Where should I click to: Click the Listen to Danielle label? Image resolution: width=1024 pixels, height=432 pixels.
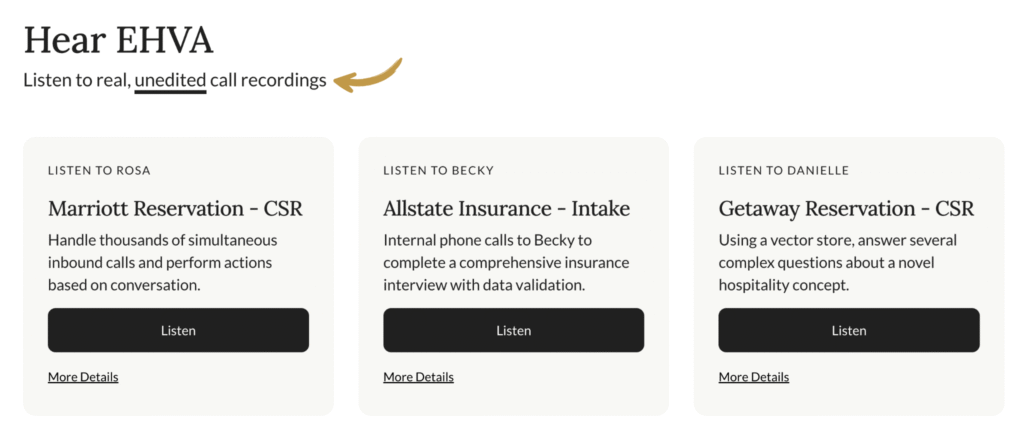(783, 171)
